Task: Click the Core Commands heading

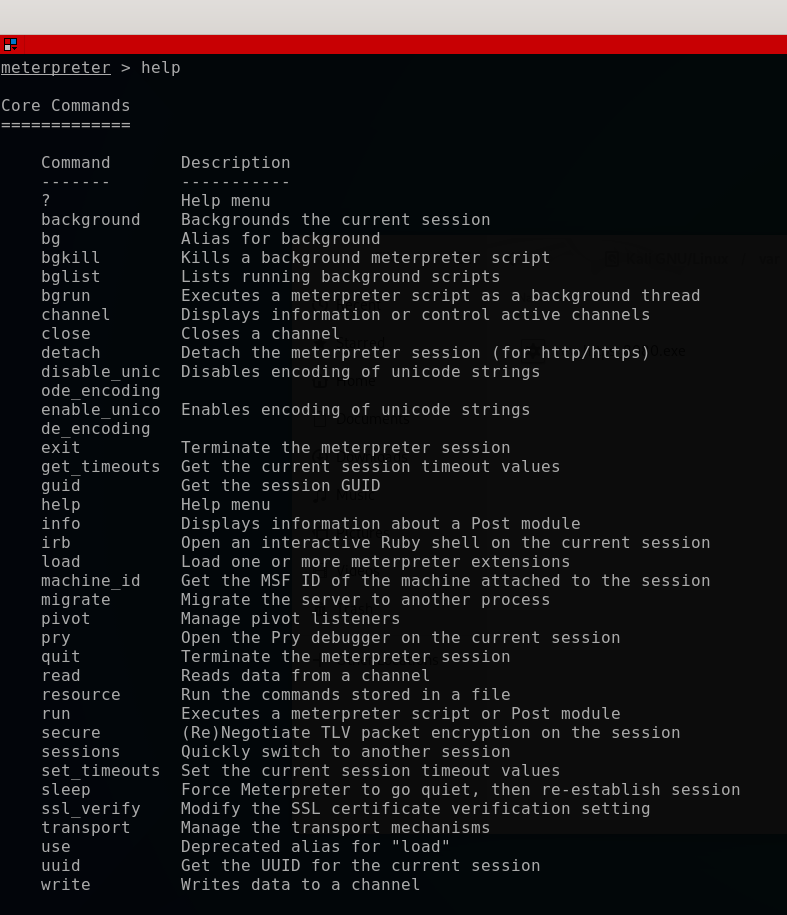Action: 65,106
